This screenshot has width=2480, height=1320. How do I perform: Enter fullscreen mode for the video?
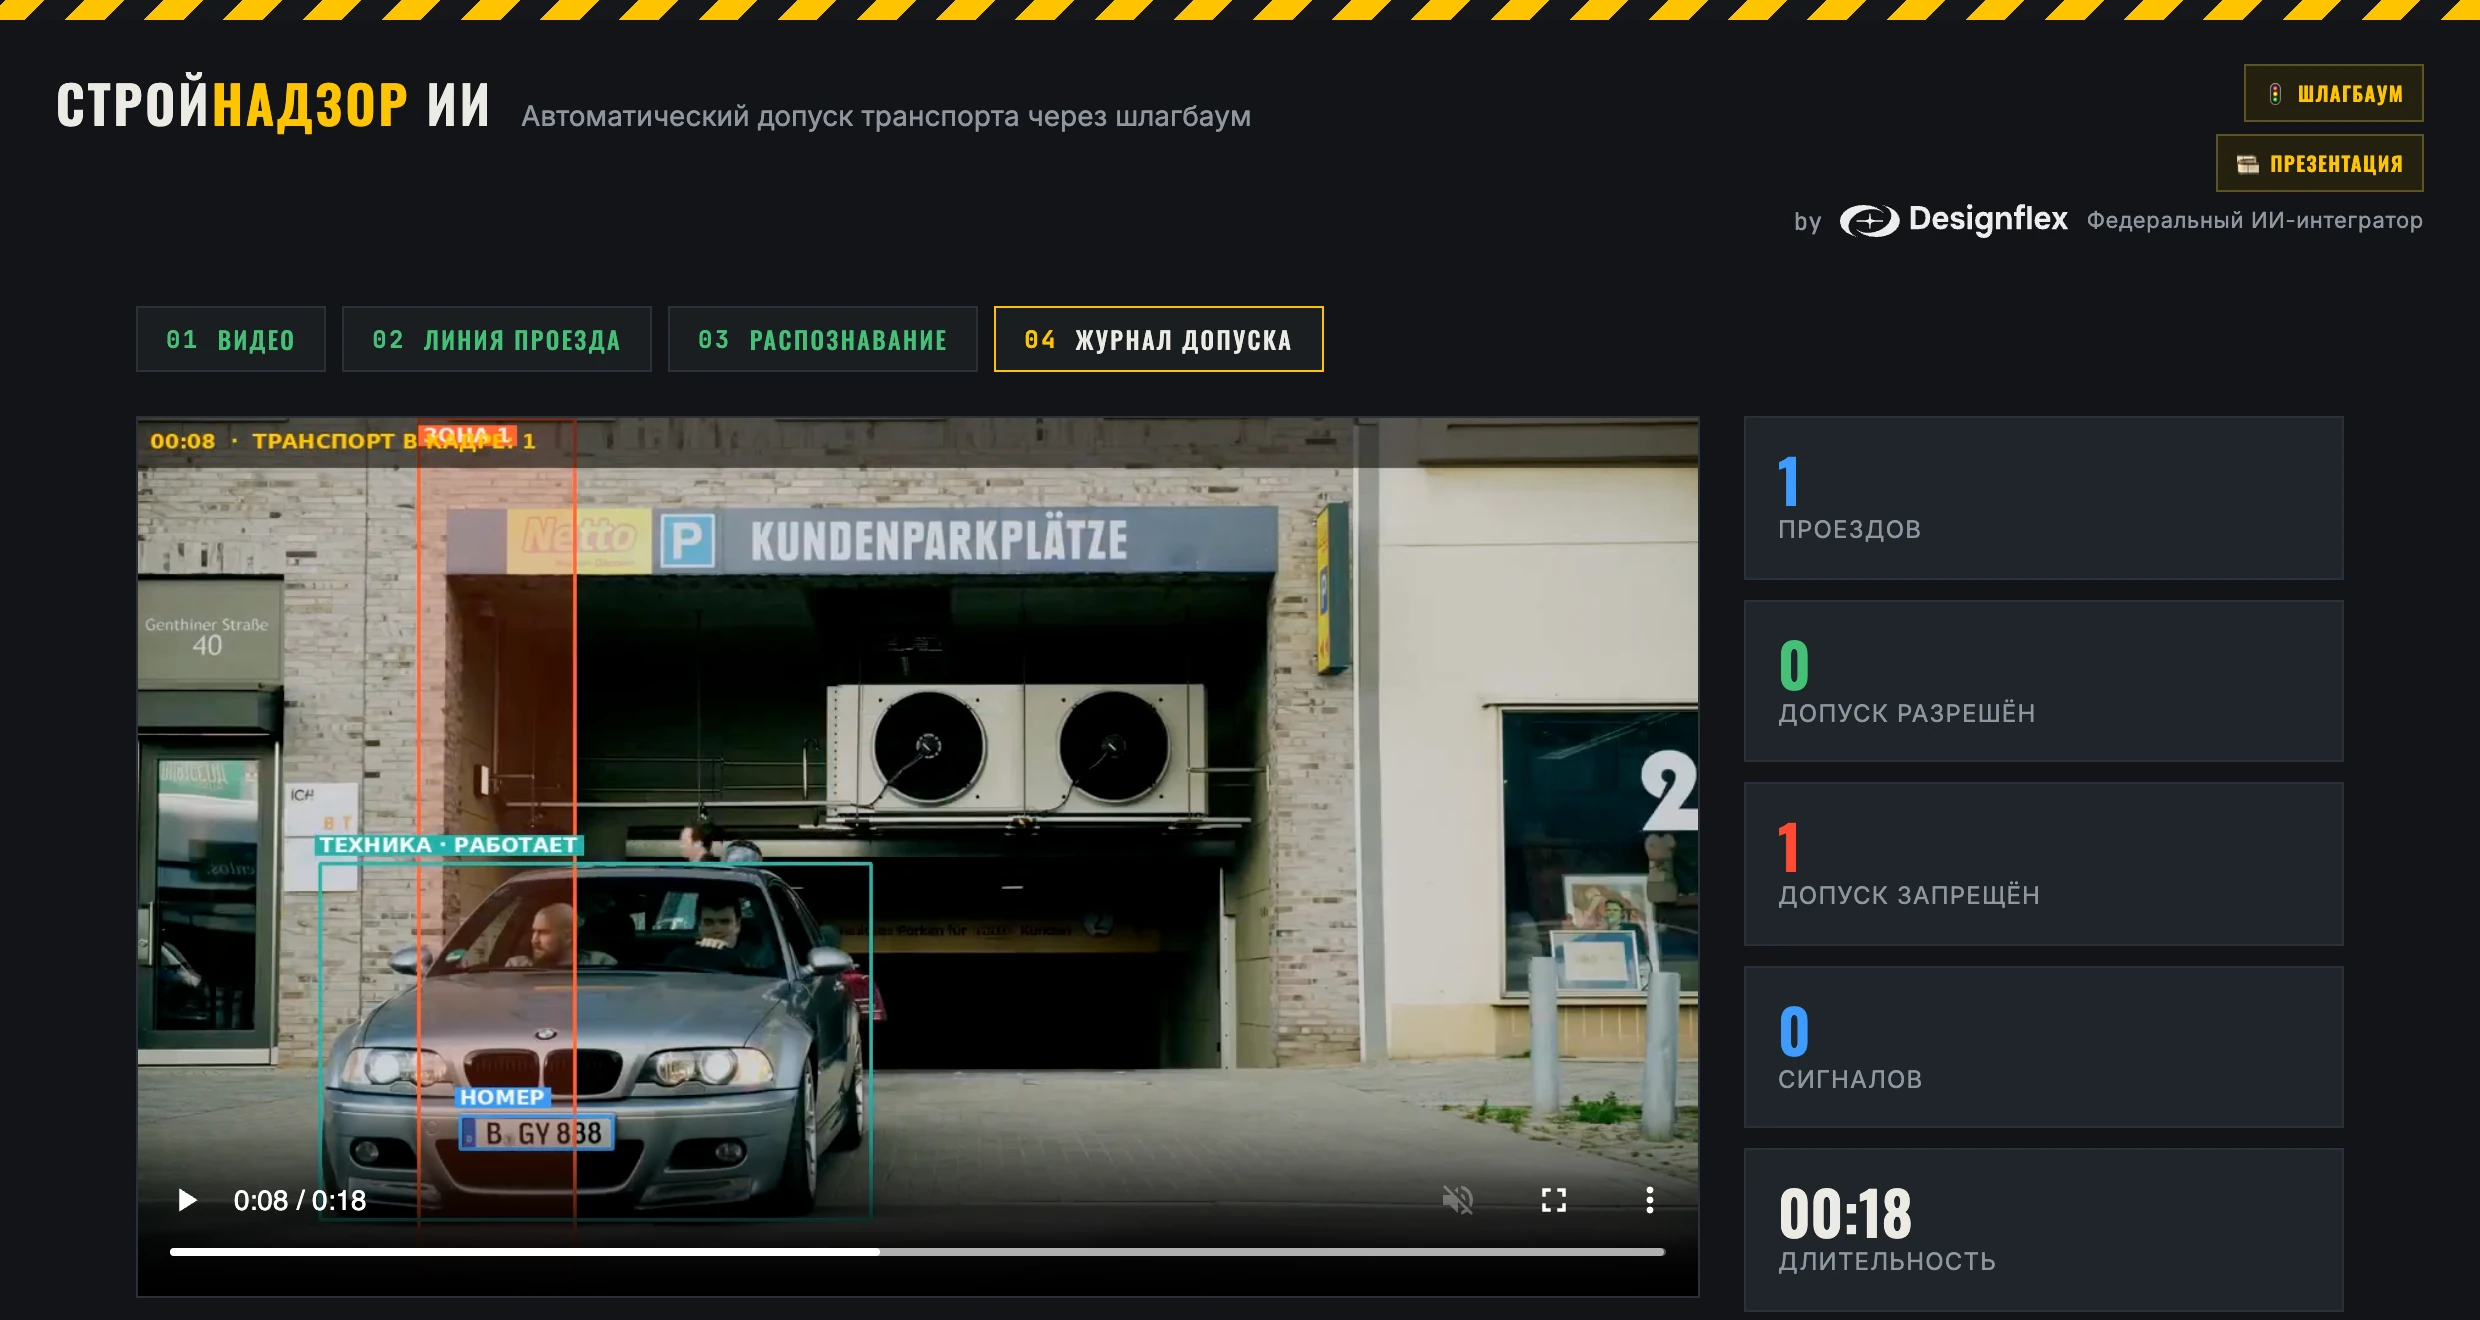click(x=1554, y=1200)
